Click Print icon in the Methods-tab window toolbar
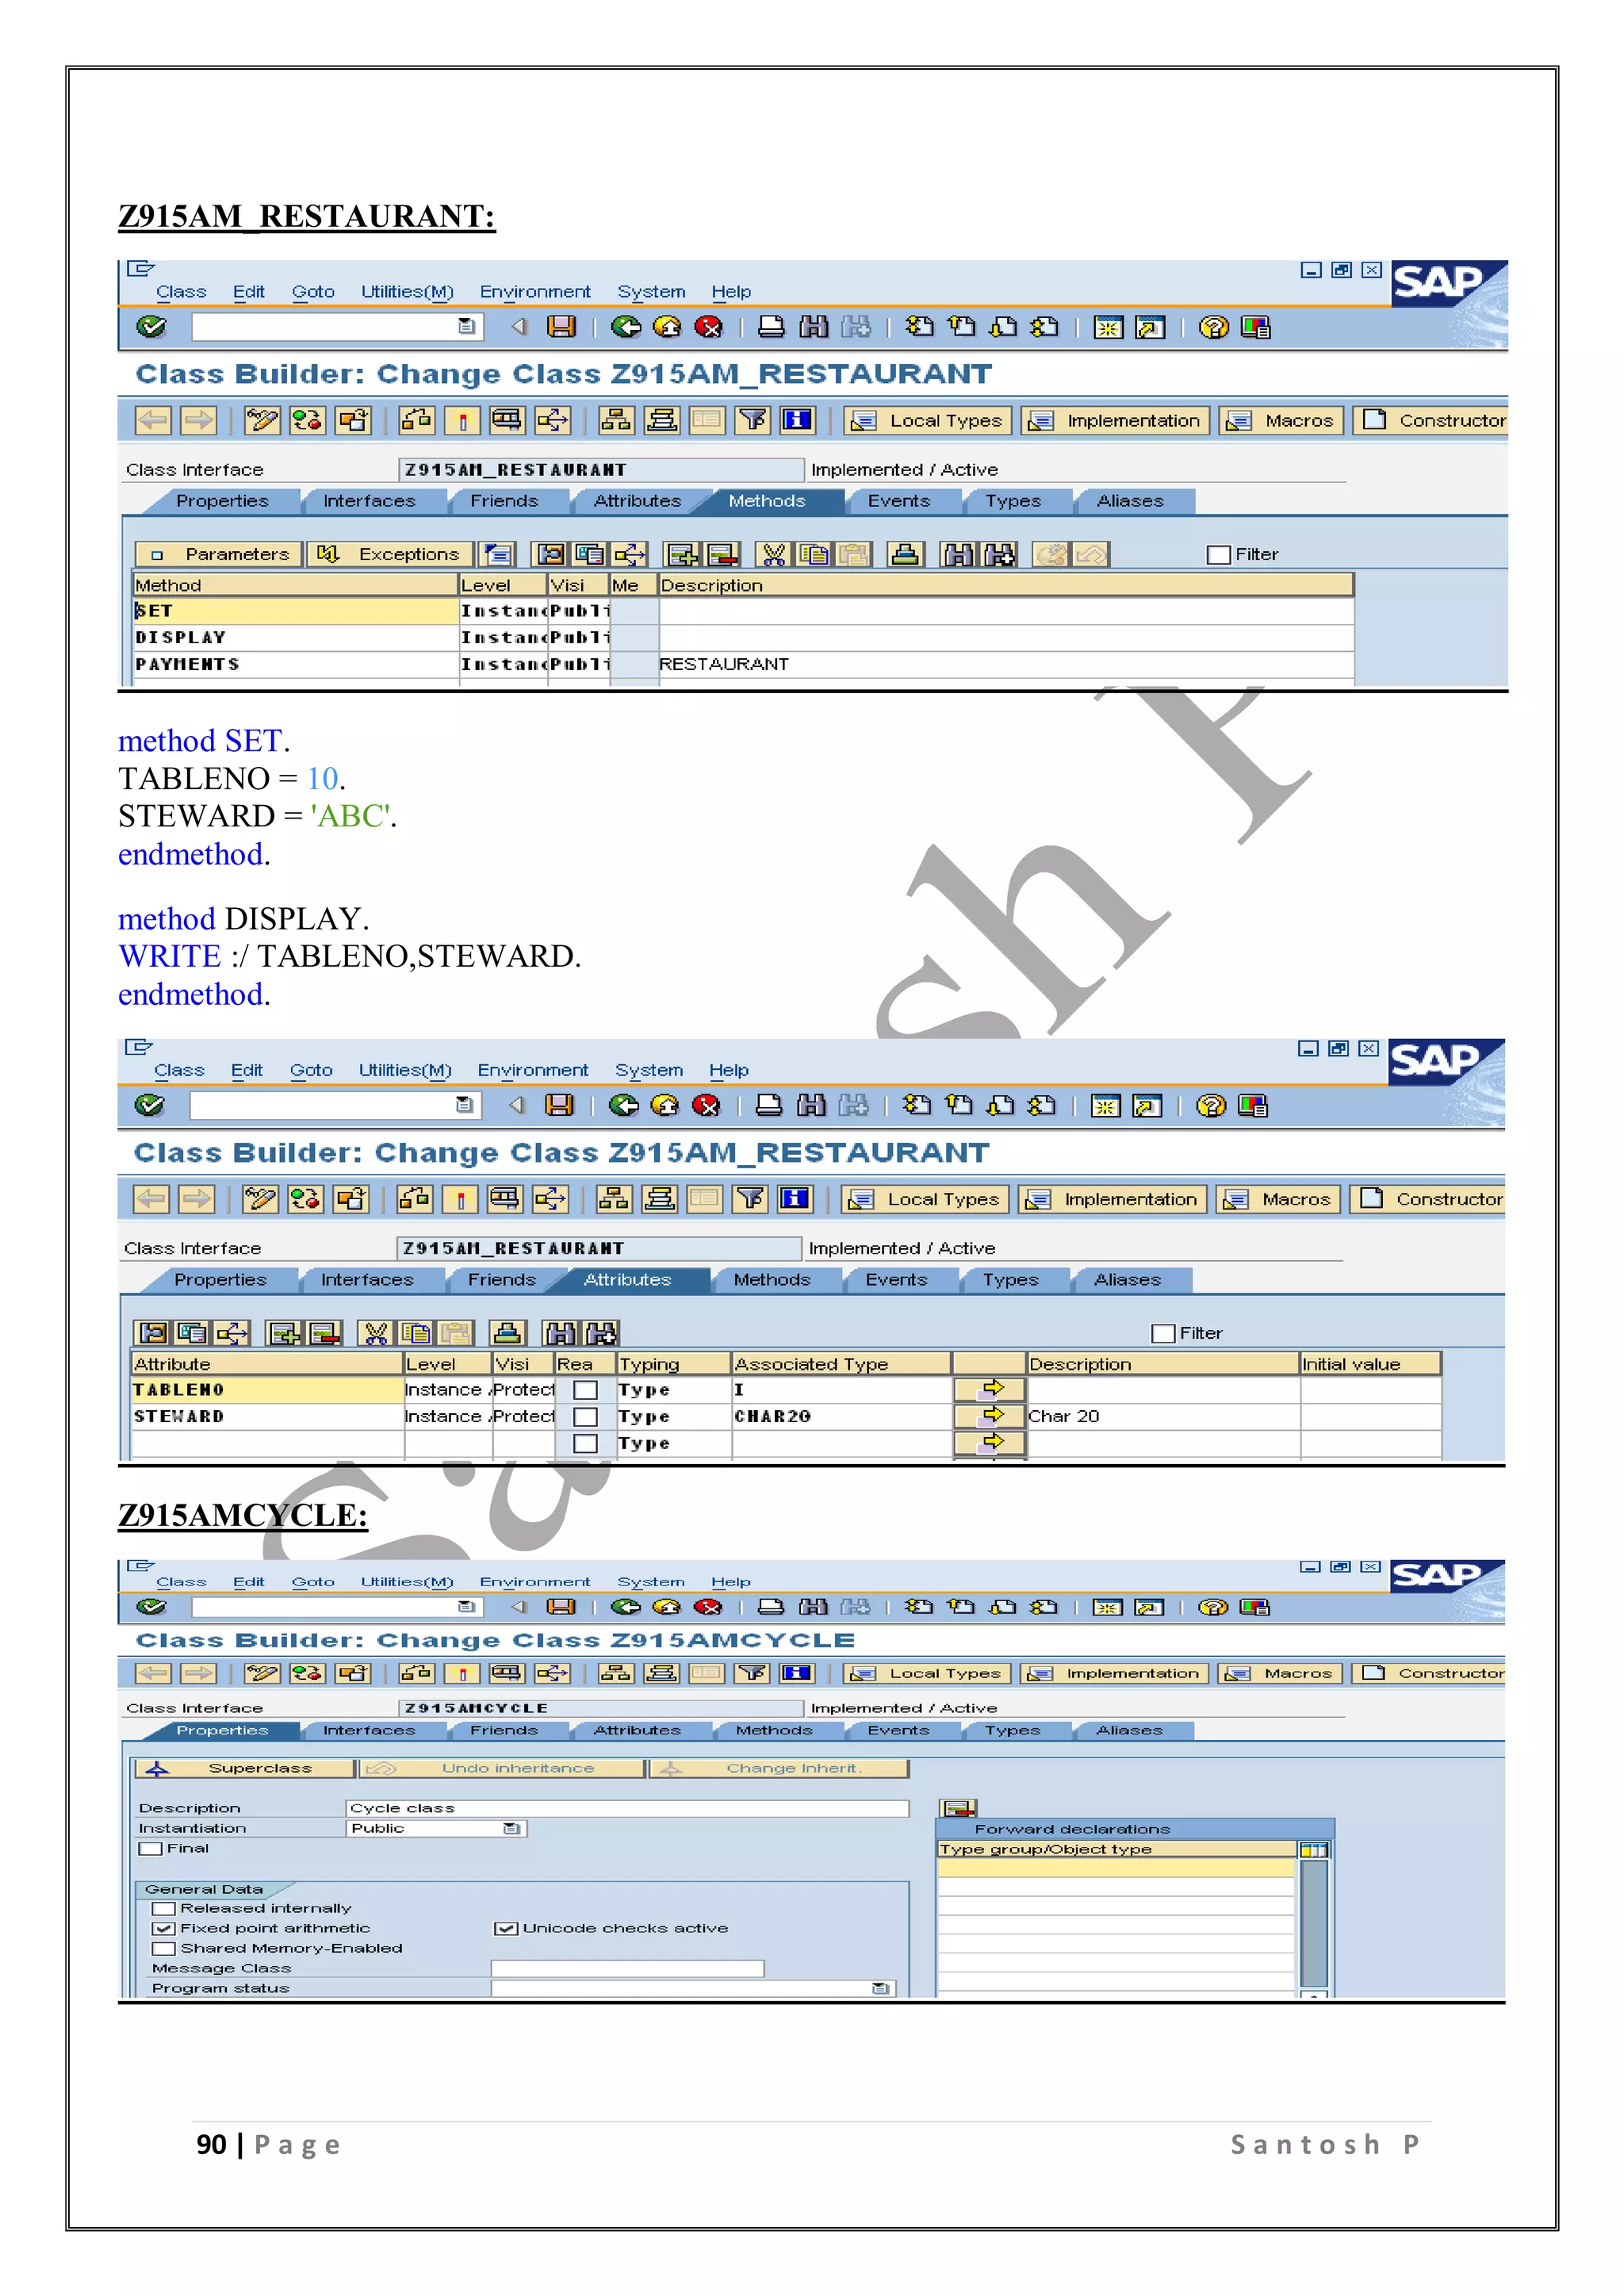 (x=771, y=327)
